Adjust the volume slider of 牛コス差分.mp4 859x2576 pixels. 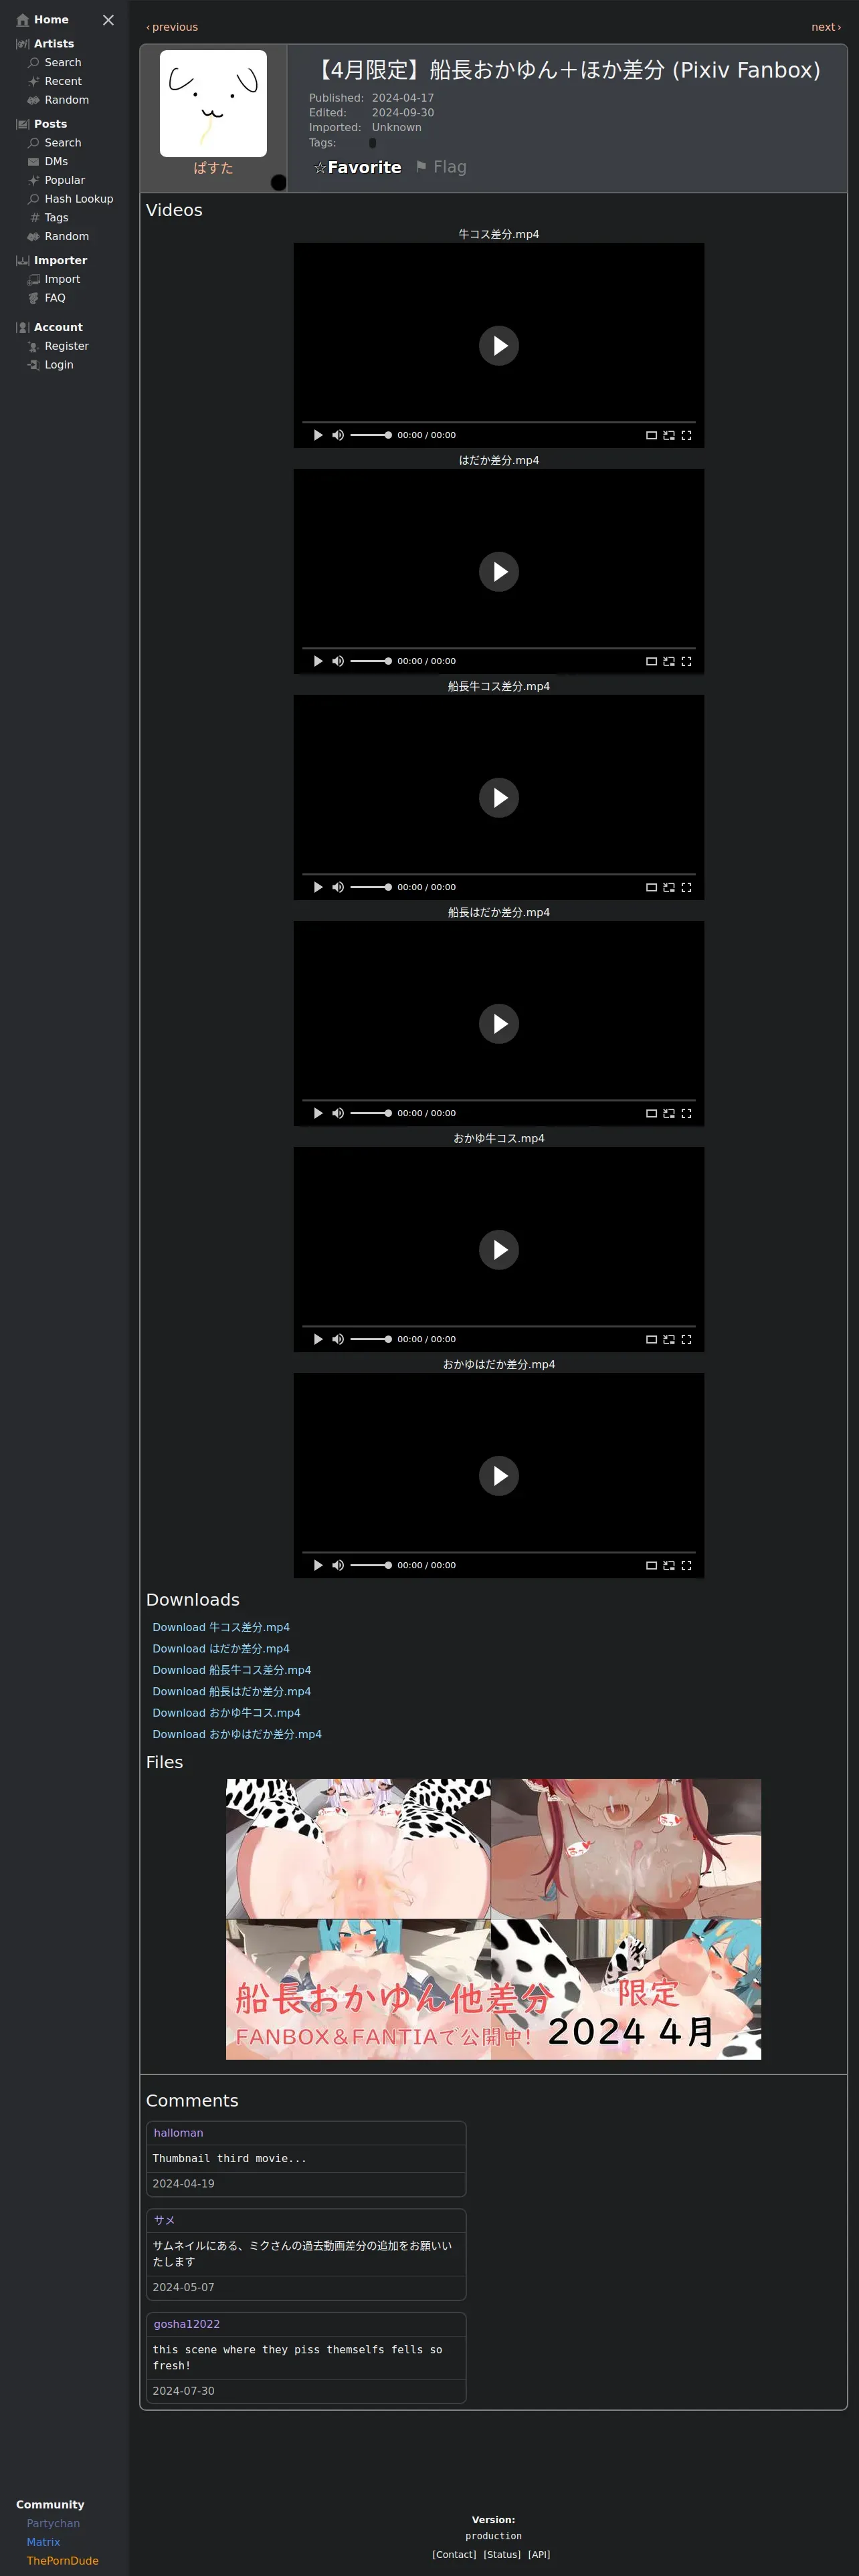tap(370, 435)
